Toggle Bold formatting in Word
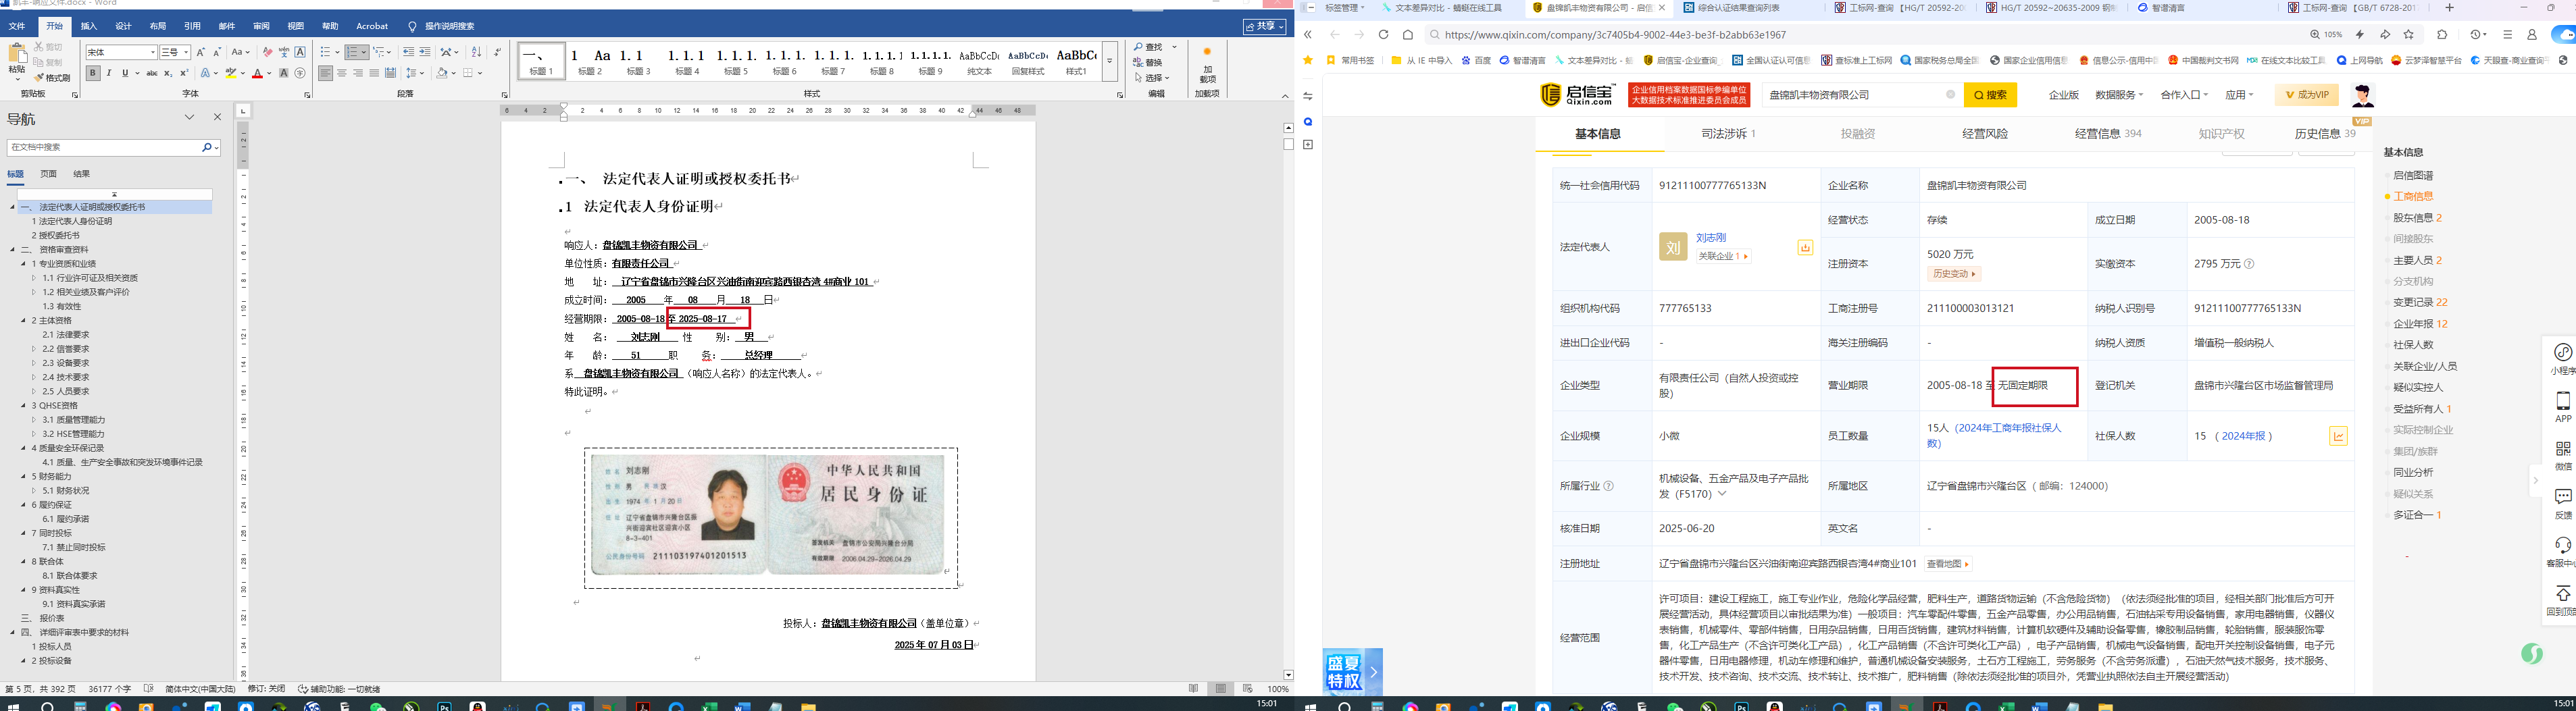 click(93, 73)
